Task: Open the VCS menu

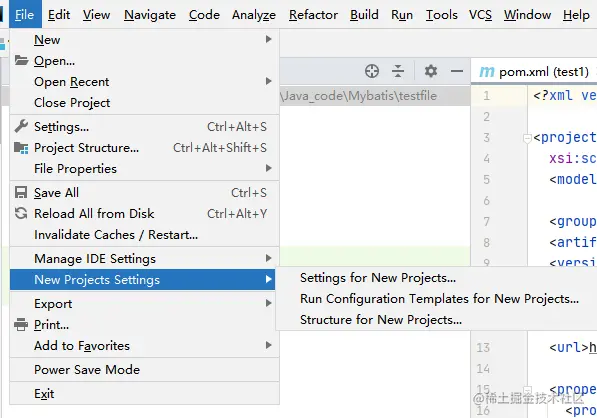Action: point(480,14)
